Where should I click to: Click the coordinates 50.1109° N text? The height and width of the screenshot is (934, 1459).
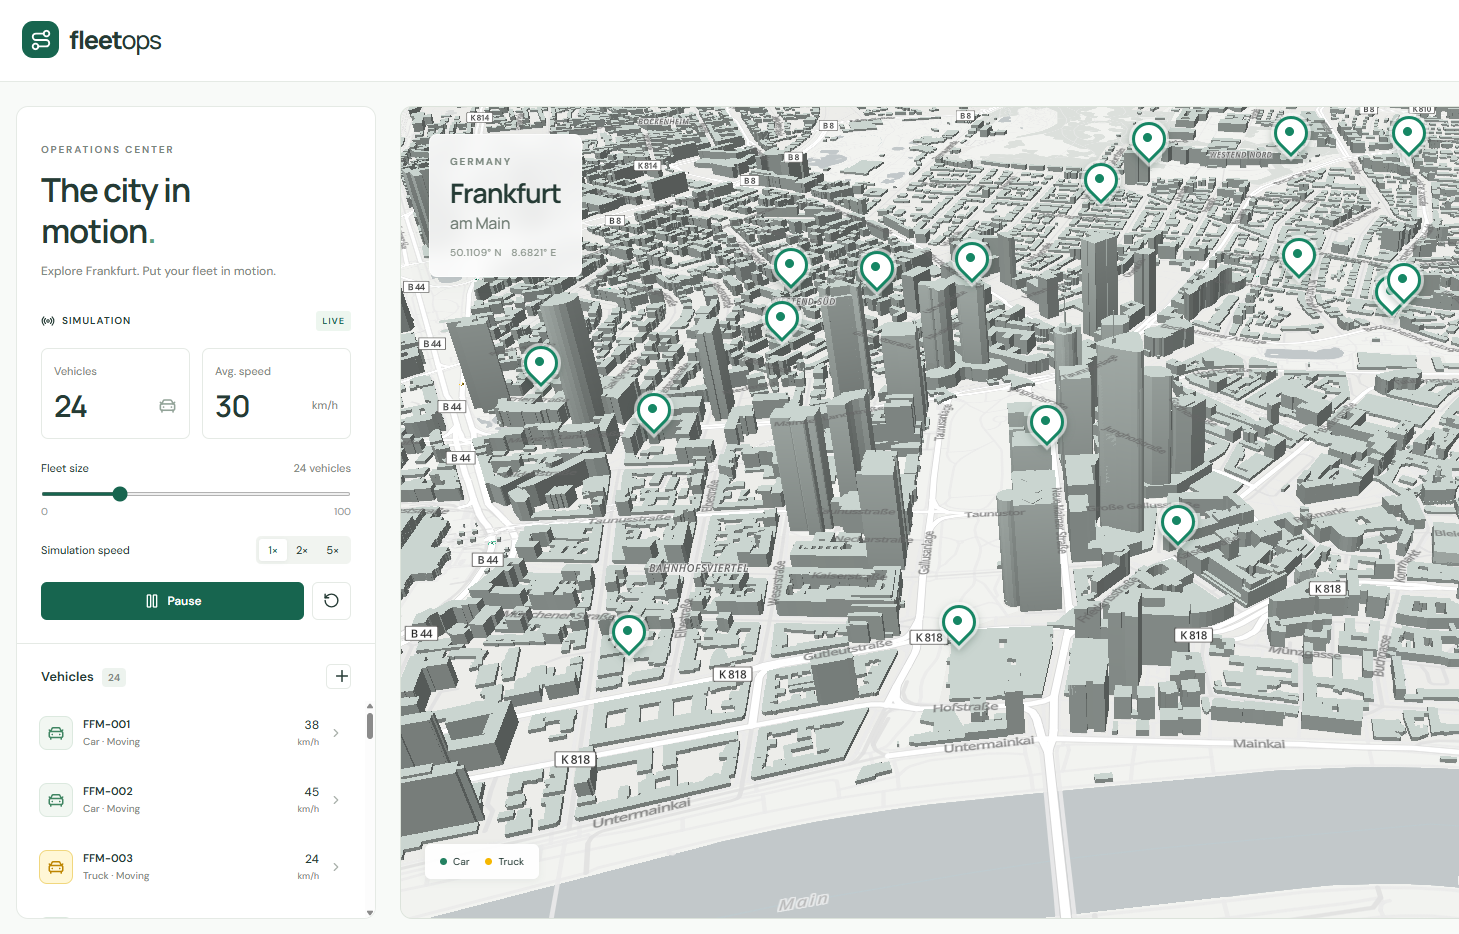click(476, 253)
